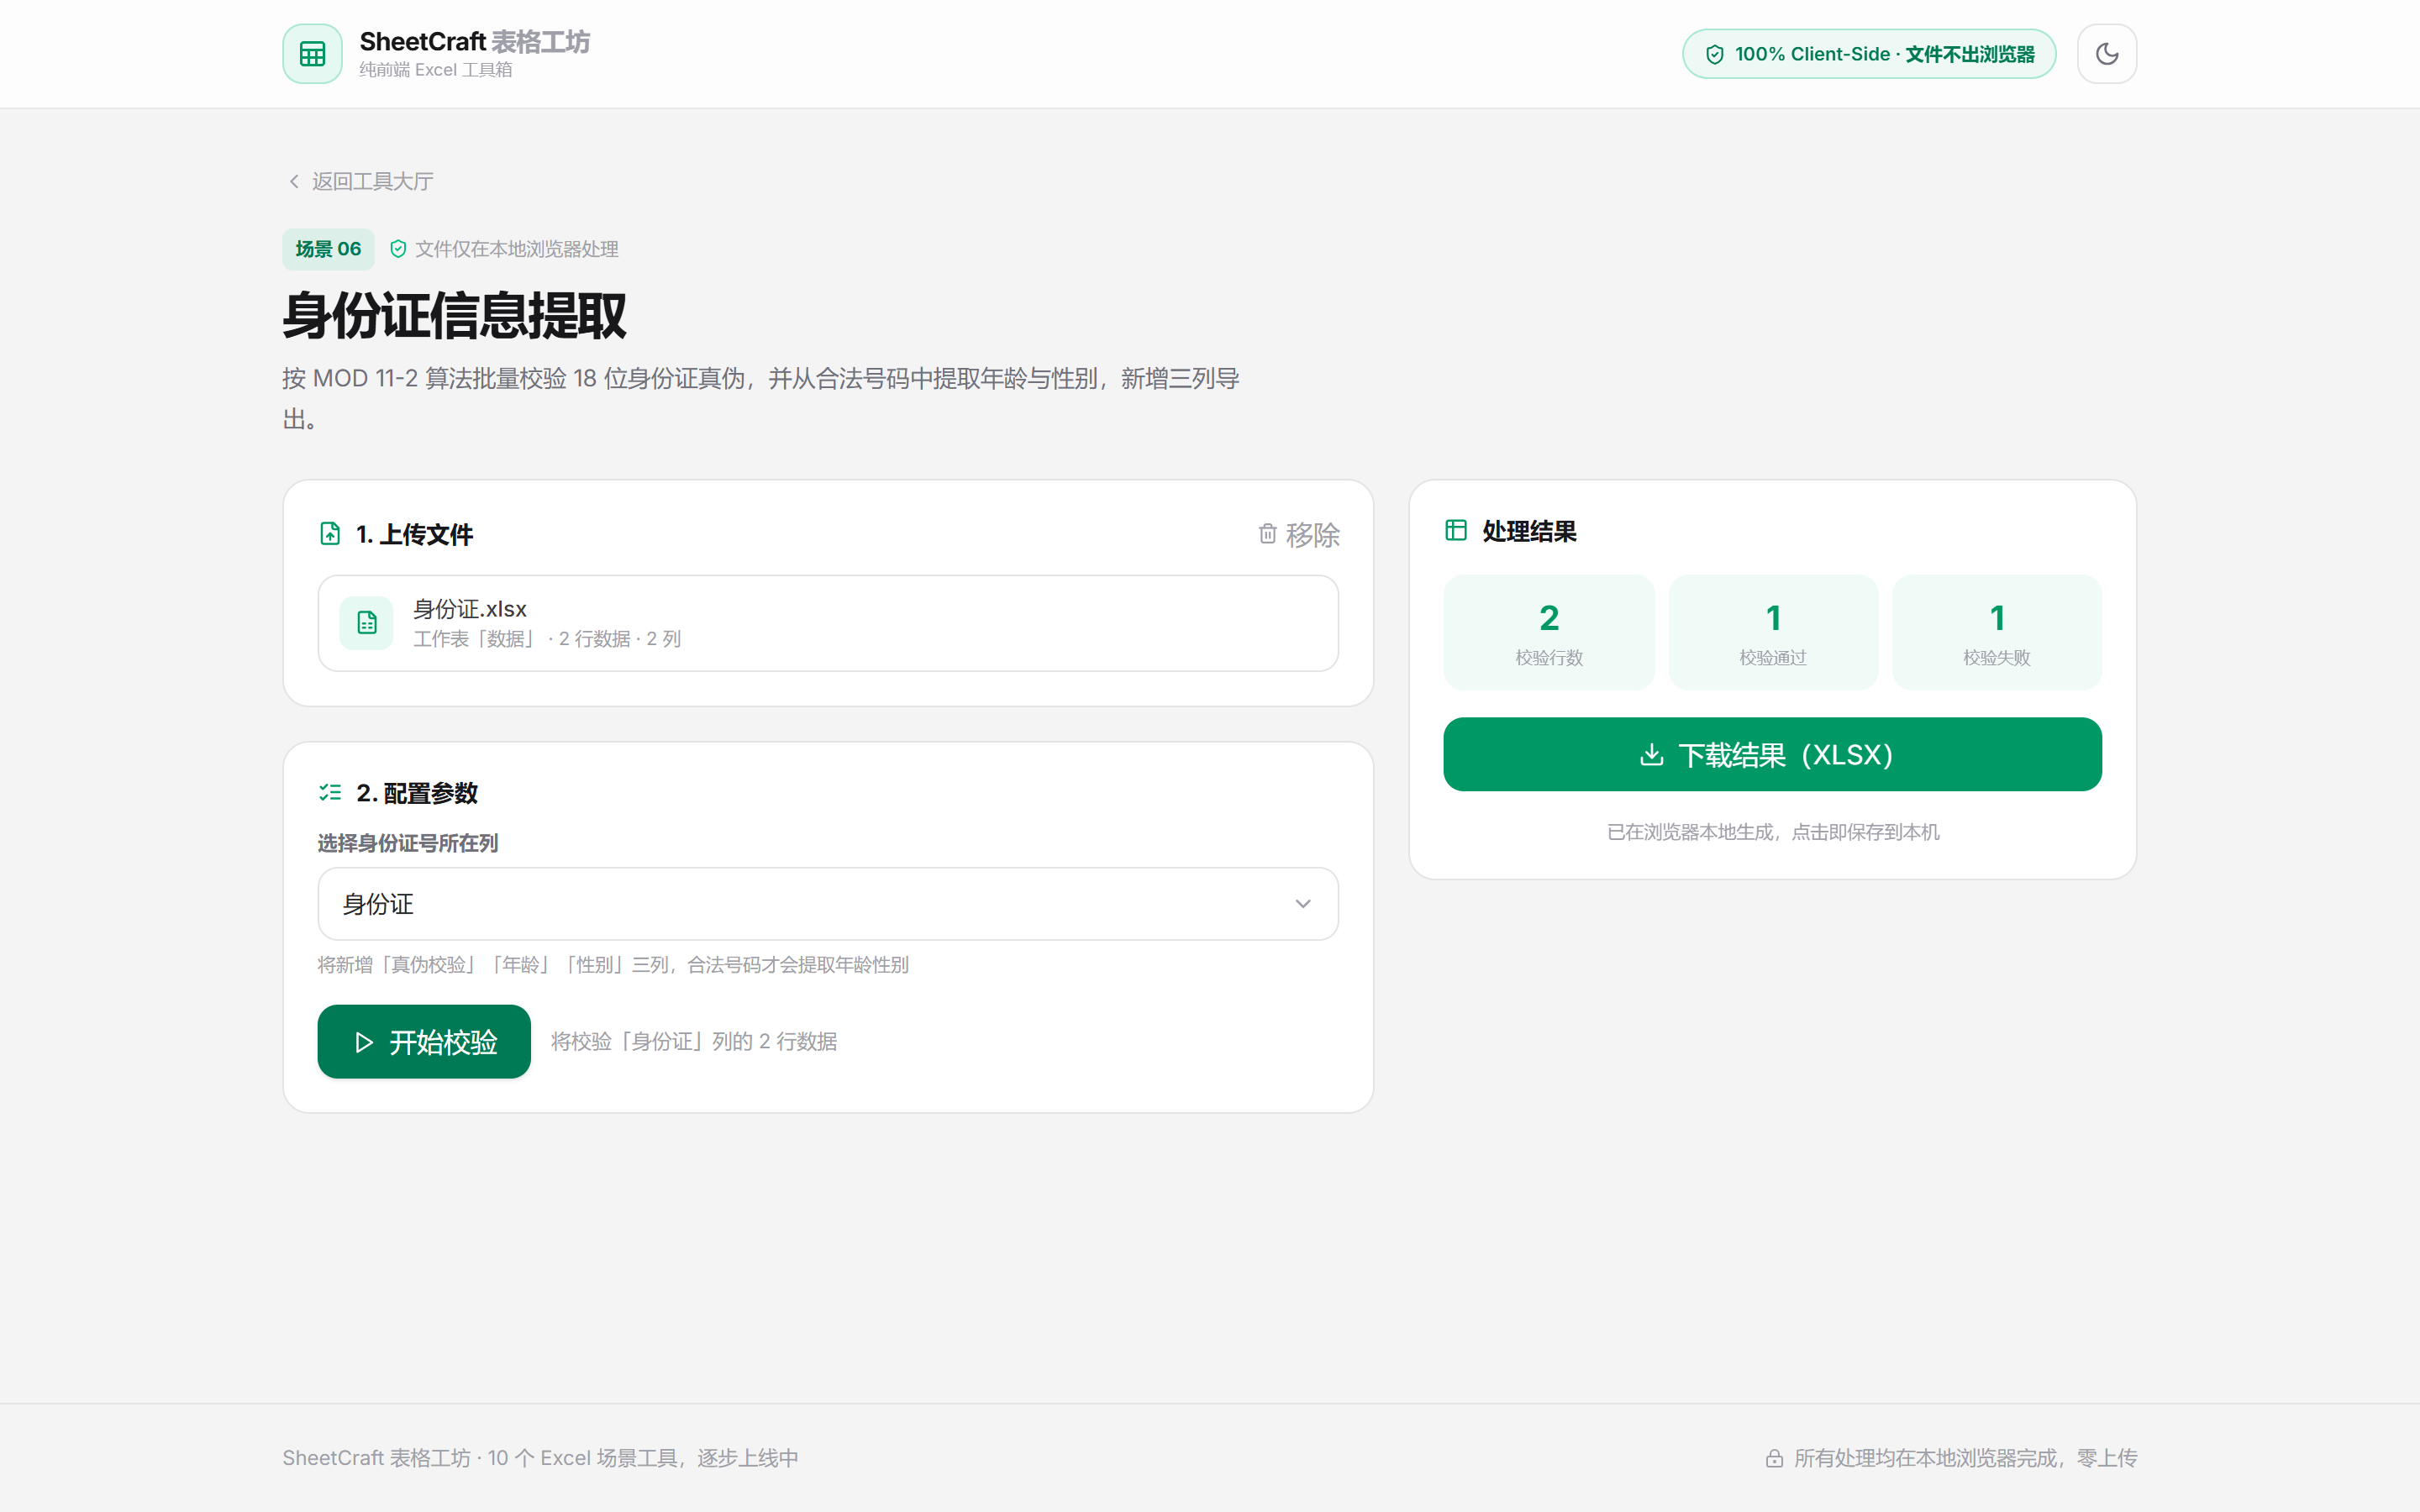Click the trash icon beside 移除
The image size is (2420, 1512).
tap(1267, 534)
